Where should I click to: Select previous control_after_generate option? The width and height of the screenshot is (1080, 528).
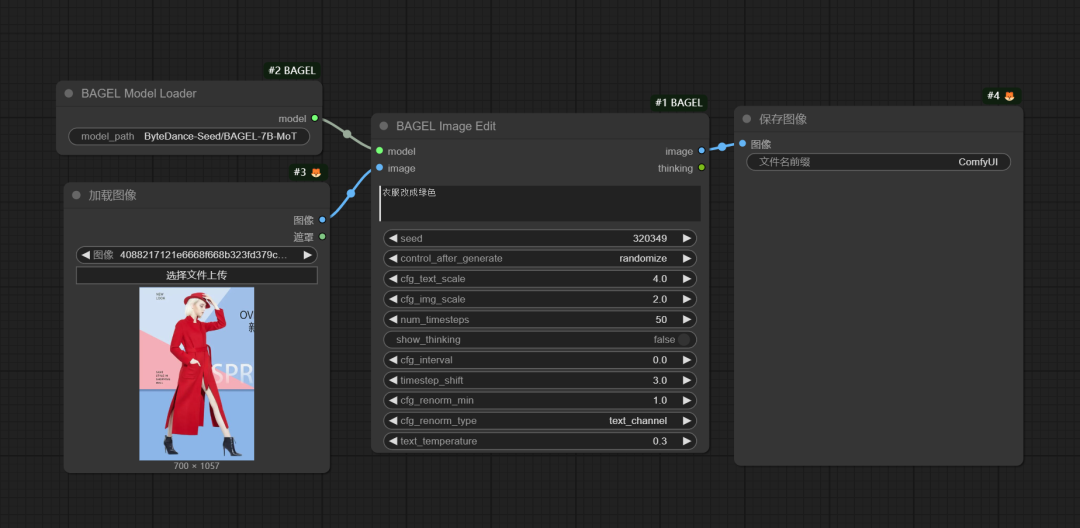(x=393, y=258)
